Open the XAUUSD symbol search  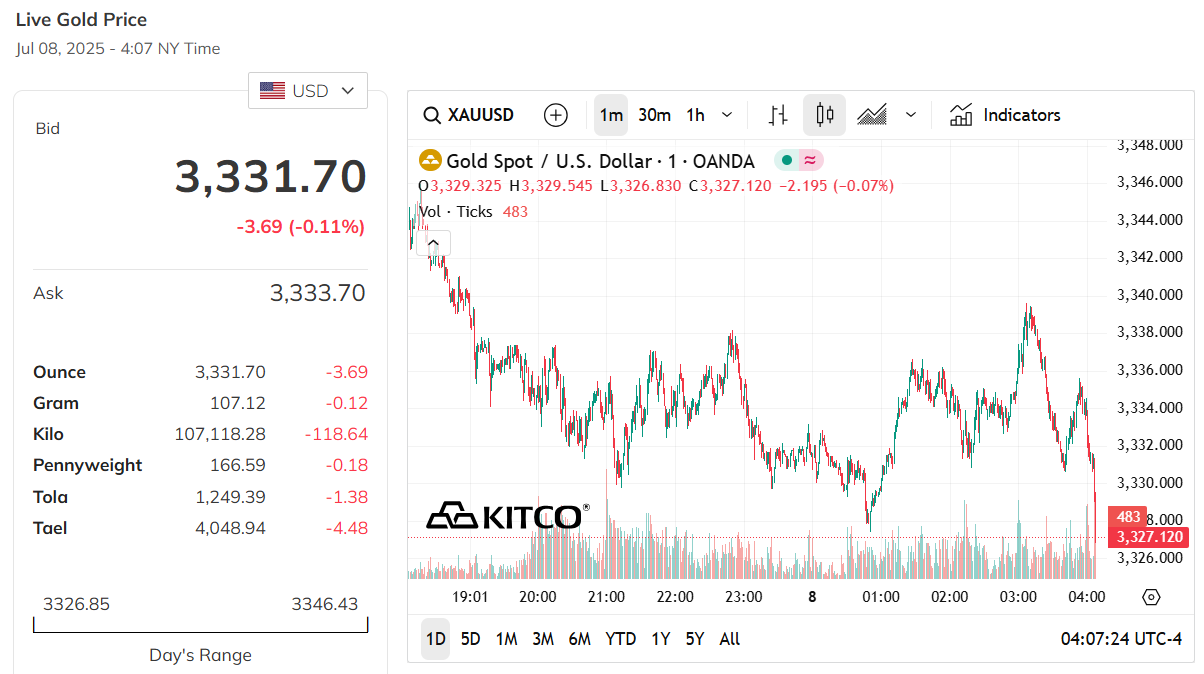point(468,115)
